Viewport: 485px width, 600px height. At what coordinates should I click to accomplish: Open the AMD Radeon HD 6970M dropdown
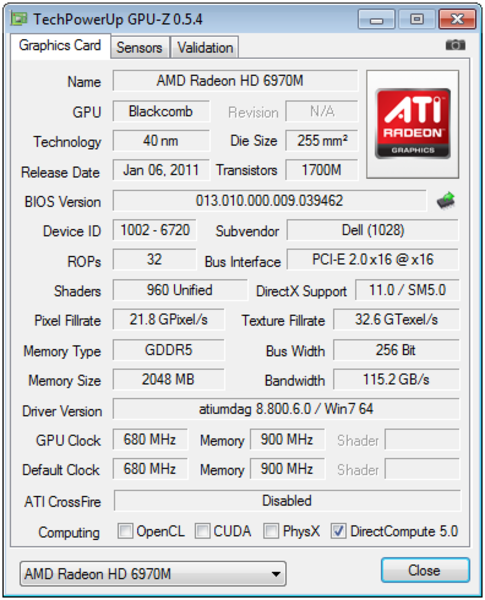pos(153,574)
